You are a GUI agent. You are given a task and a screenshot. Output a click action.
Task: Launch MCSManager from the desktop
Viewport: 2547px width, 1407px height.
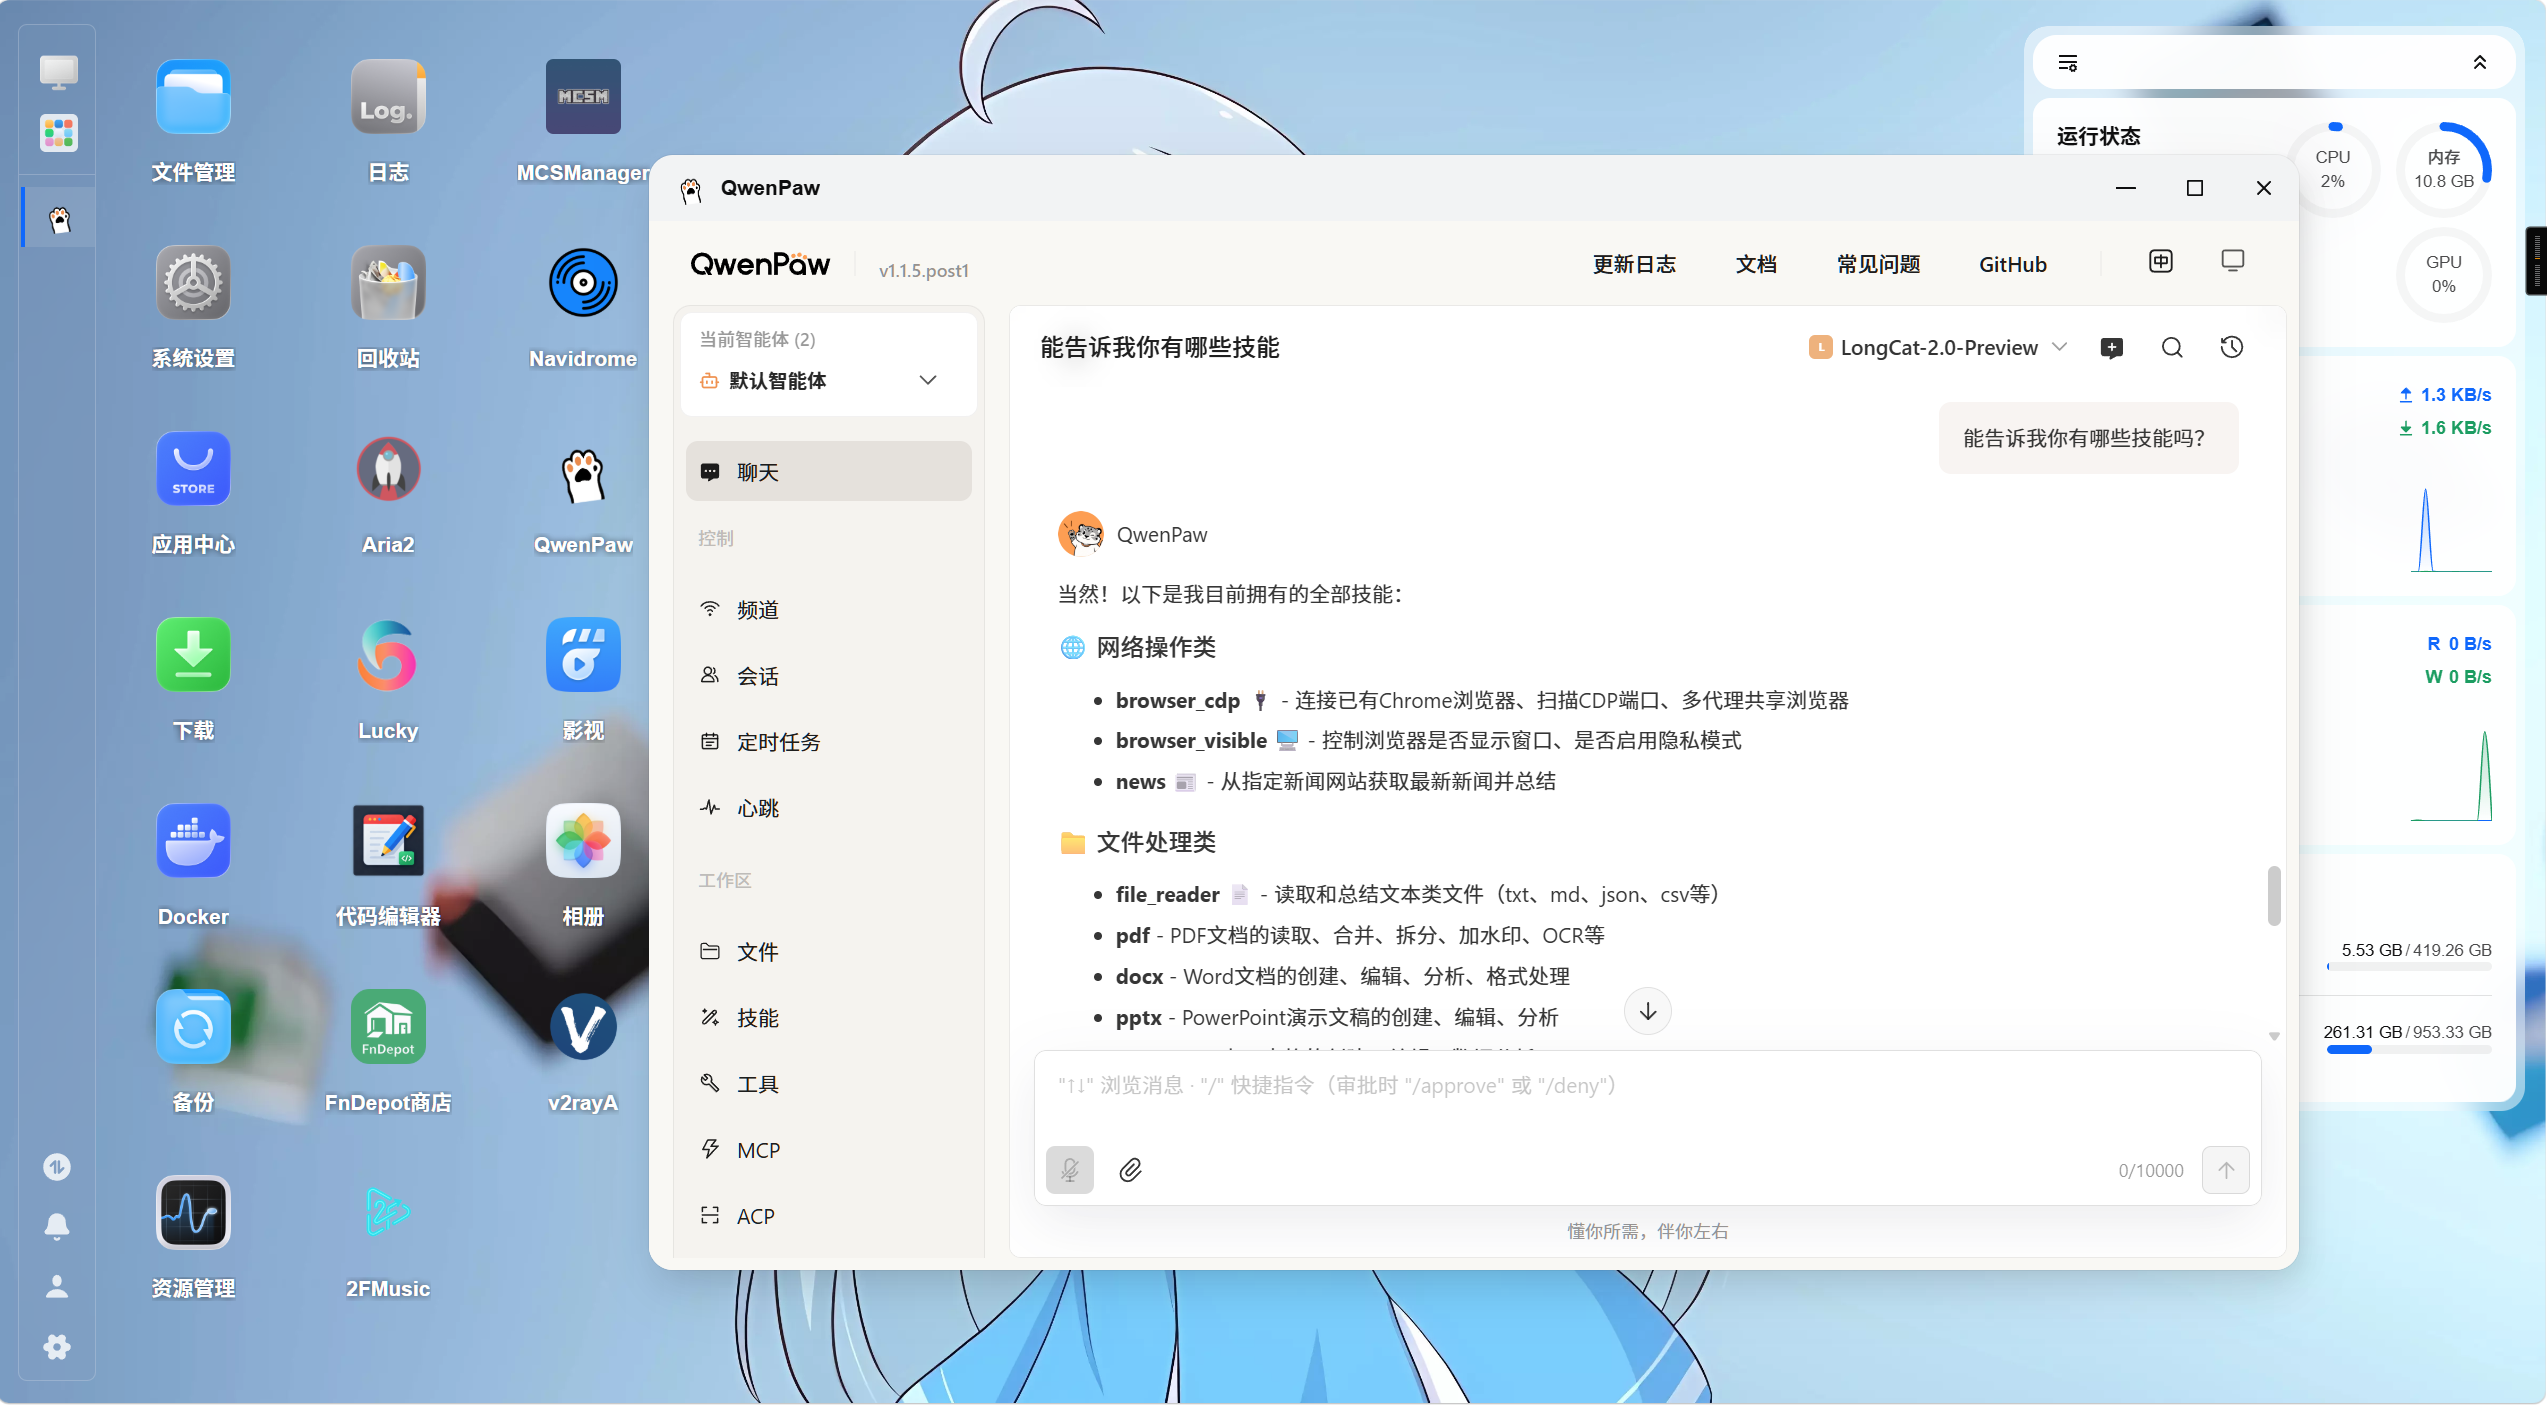583,97
